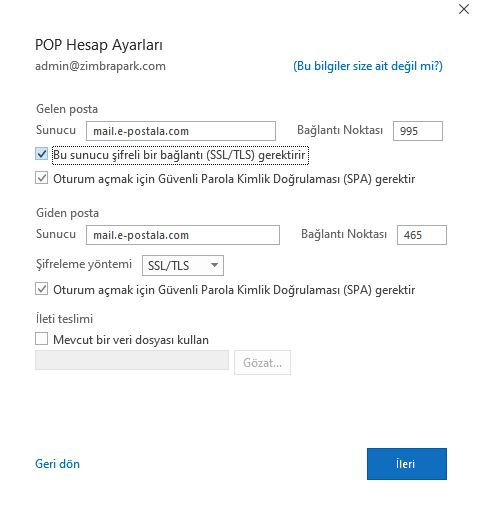
Task: Click the İleri button
Action: click(x=407, y=464)
